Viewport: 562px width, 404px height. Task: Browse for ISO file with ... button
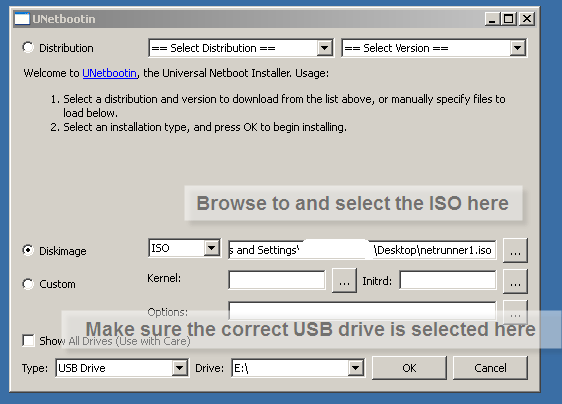[x=515, y=250]
